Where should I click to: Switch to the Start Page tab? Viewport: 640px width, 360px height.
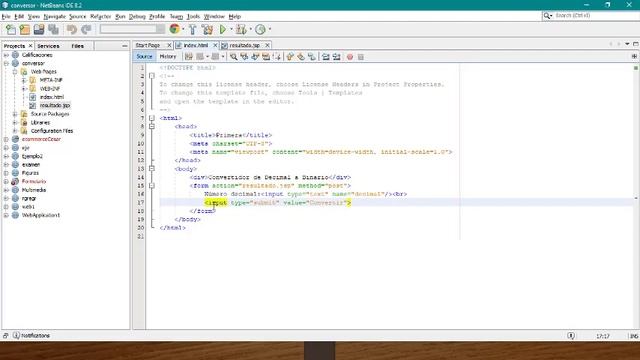click(148, 45)
